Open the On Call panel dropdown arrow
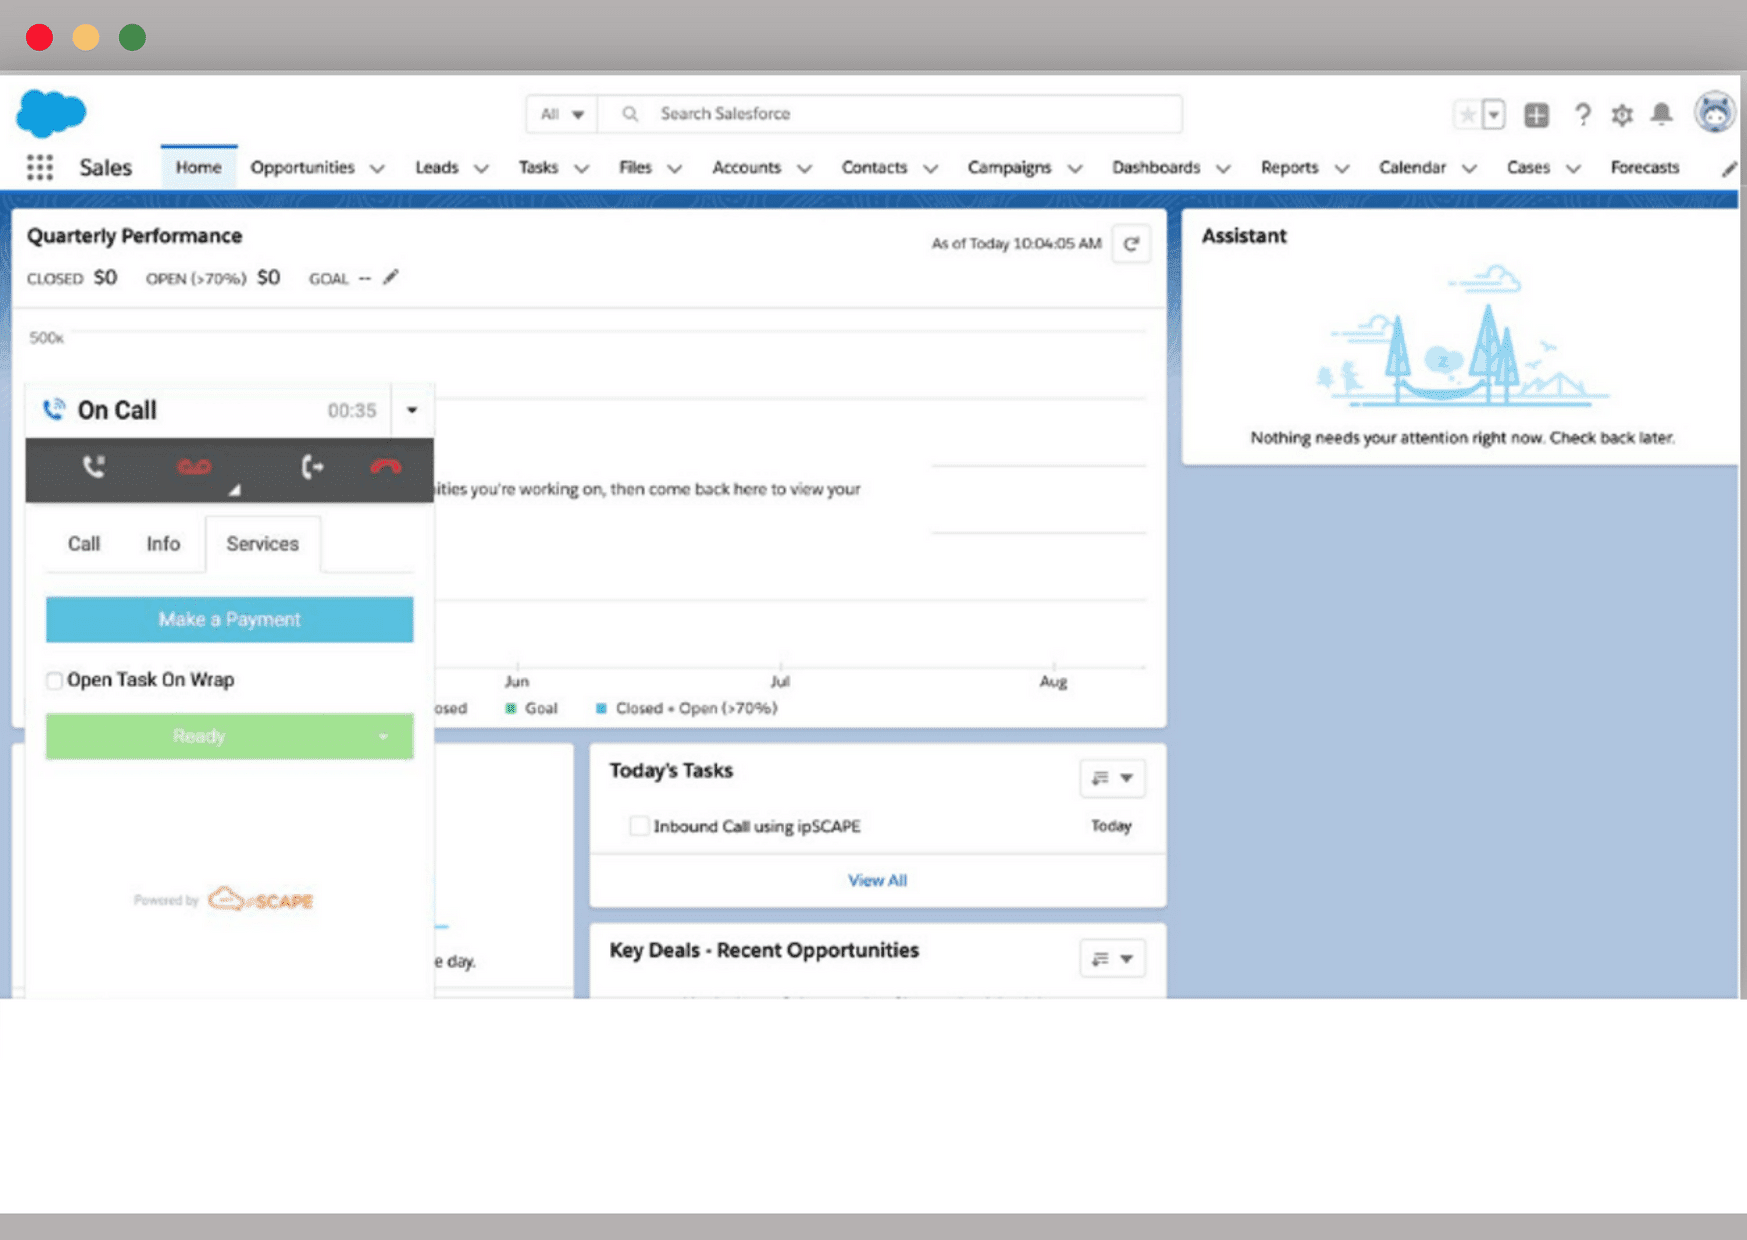This screenshot has width=1747, height=1240. point(412,410)
